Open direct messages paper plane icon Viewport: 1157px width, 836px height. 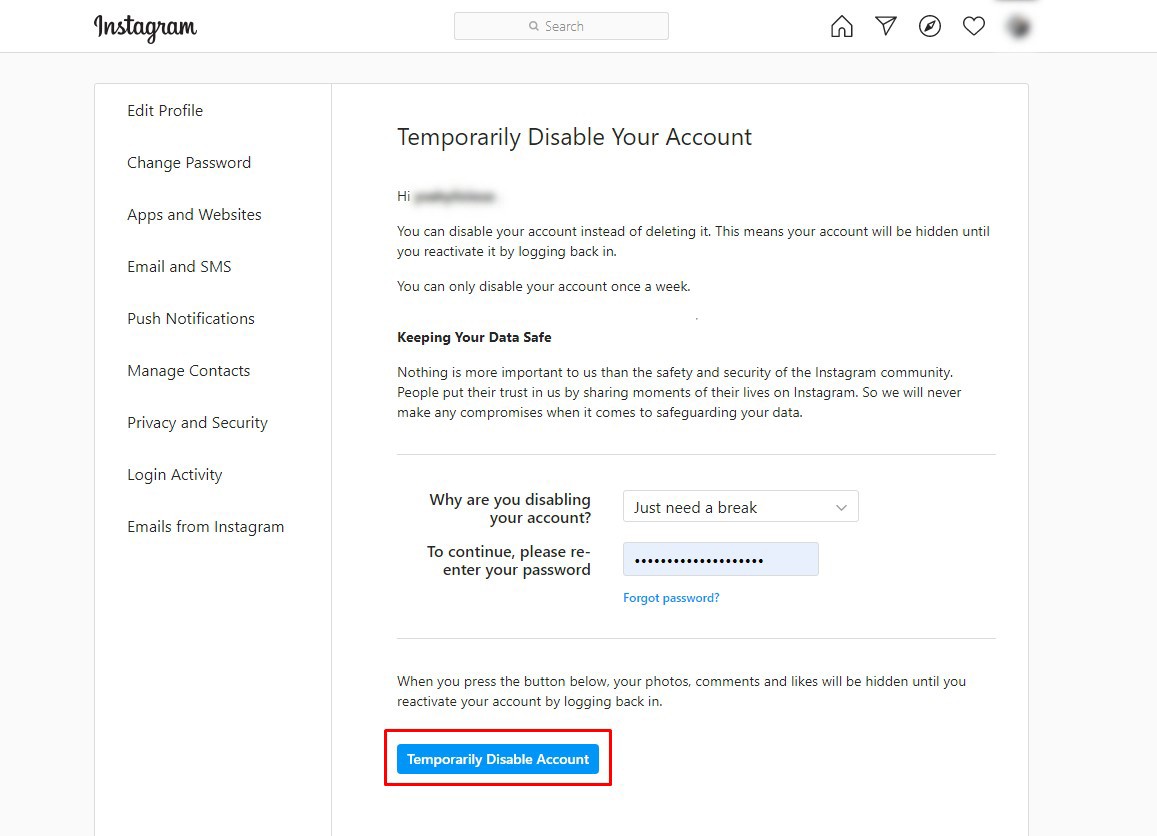[x=886, y=27]
